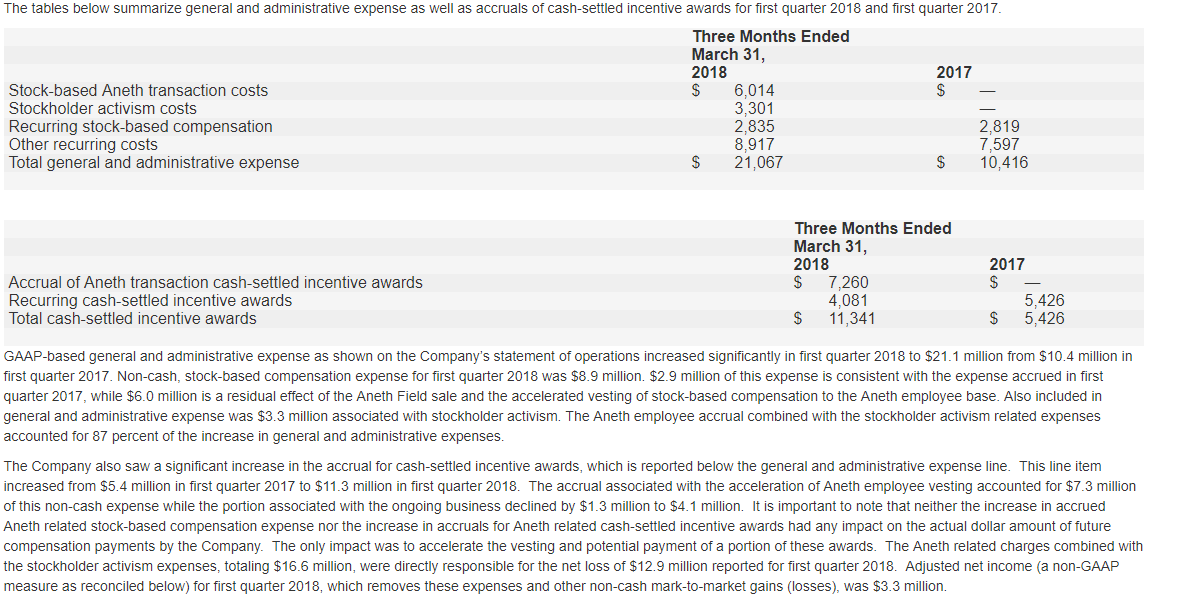Select the 'Stockholder activism costs' row label
The height and width of the screenshot is (603, 1185).
coord(103,109)
